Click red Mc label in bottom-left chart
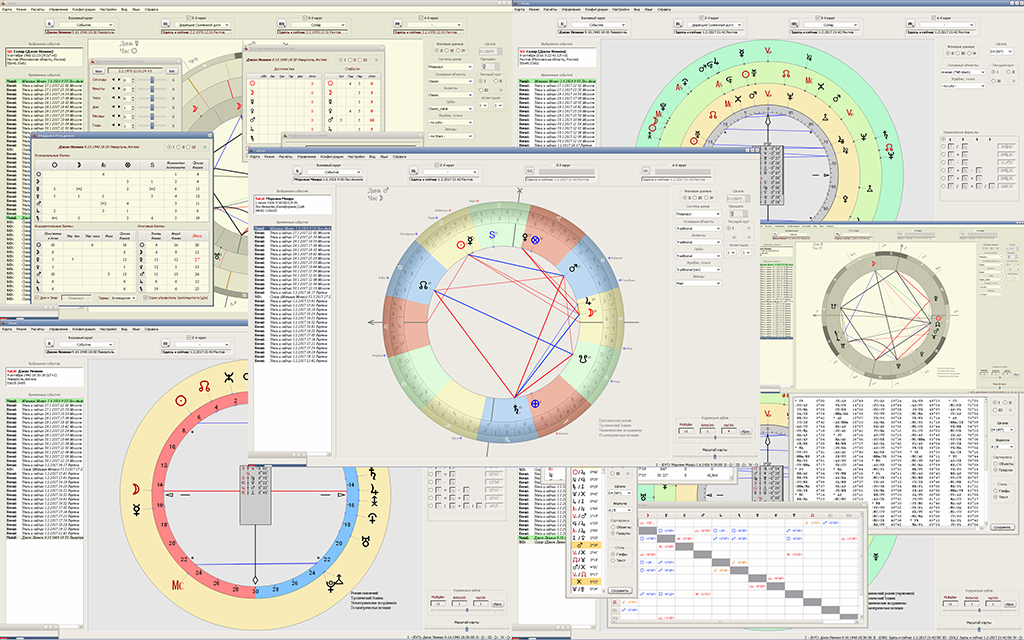The image size is (1024, 640). click(178, 585)
